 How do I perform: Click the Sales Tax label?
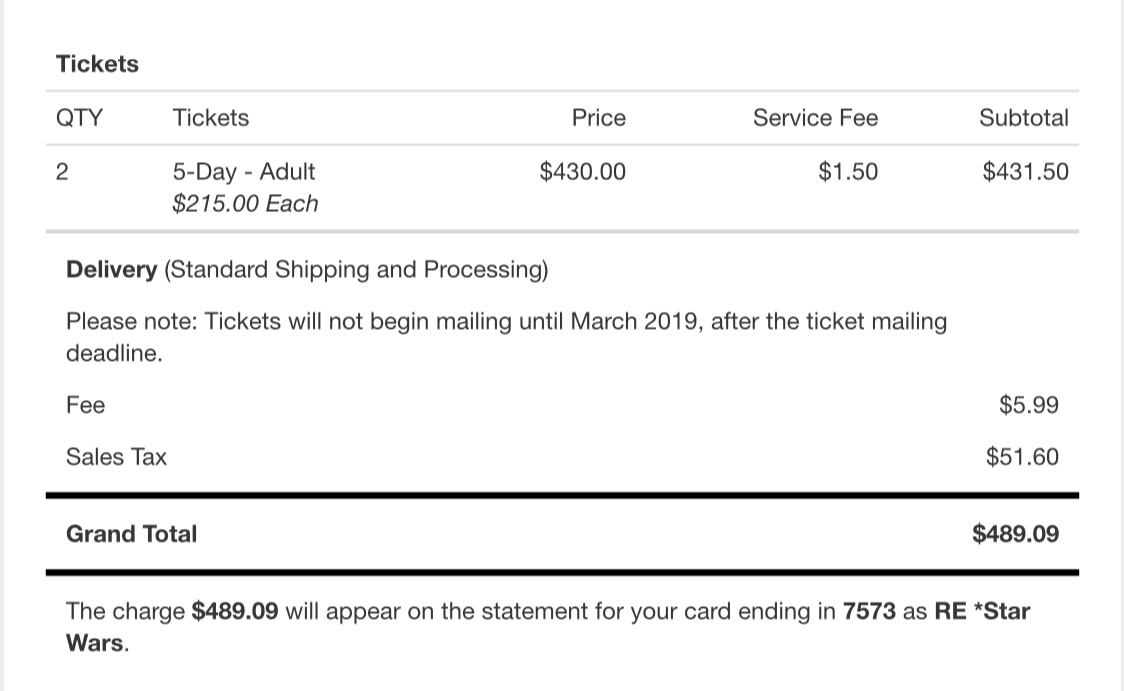(x=116, y=457)
